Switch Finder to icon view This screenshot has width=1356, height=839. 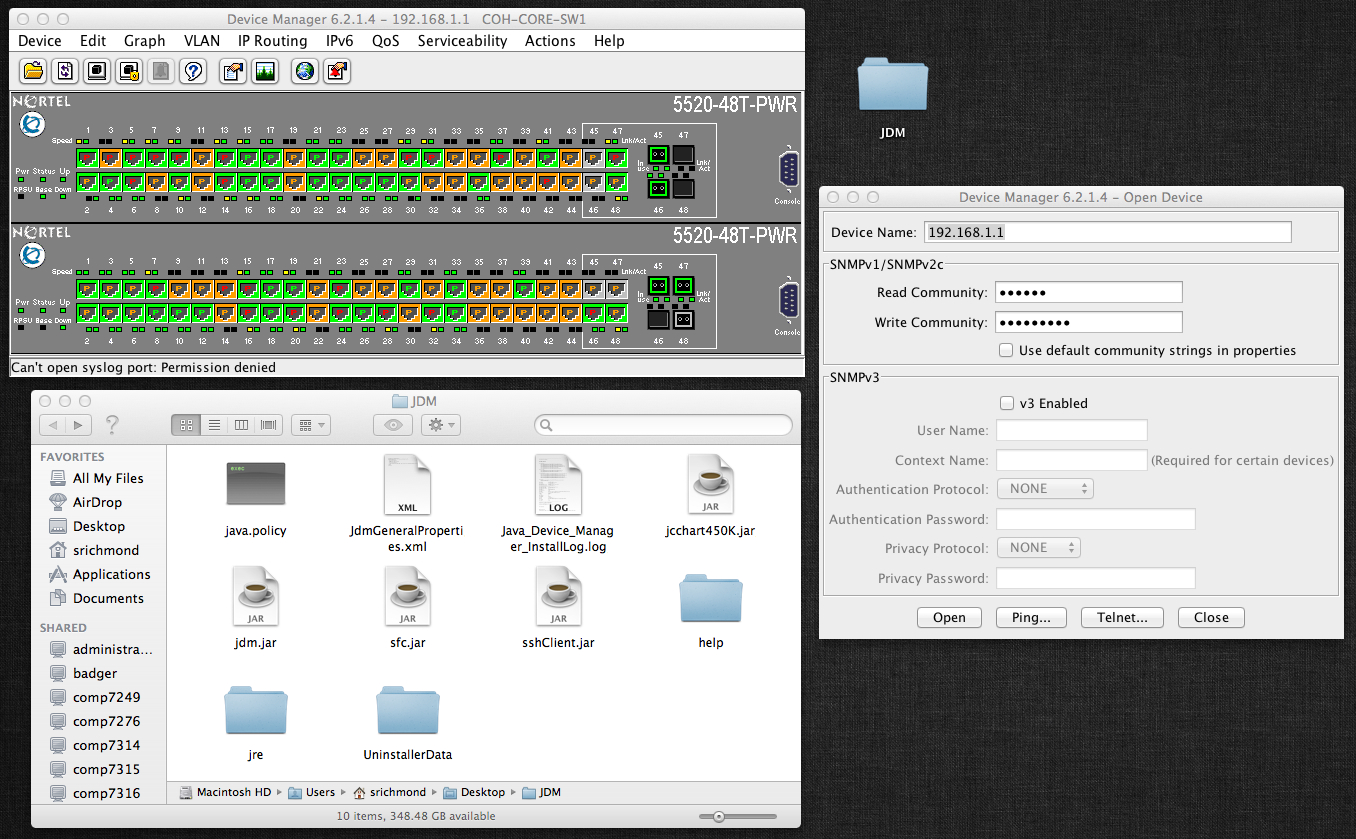(x=186, y=425)
